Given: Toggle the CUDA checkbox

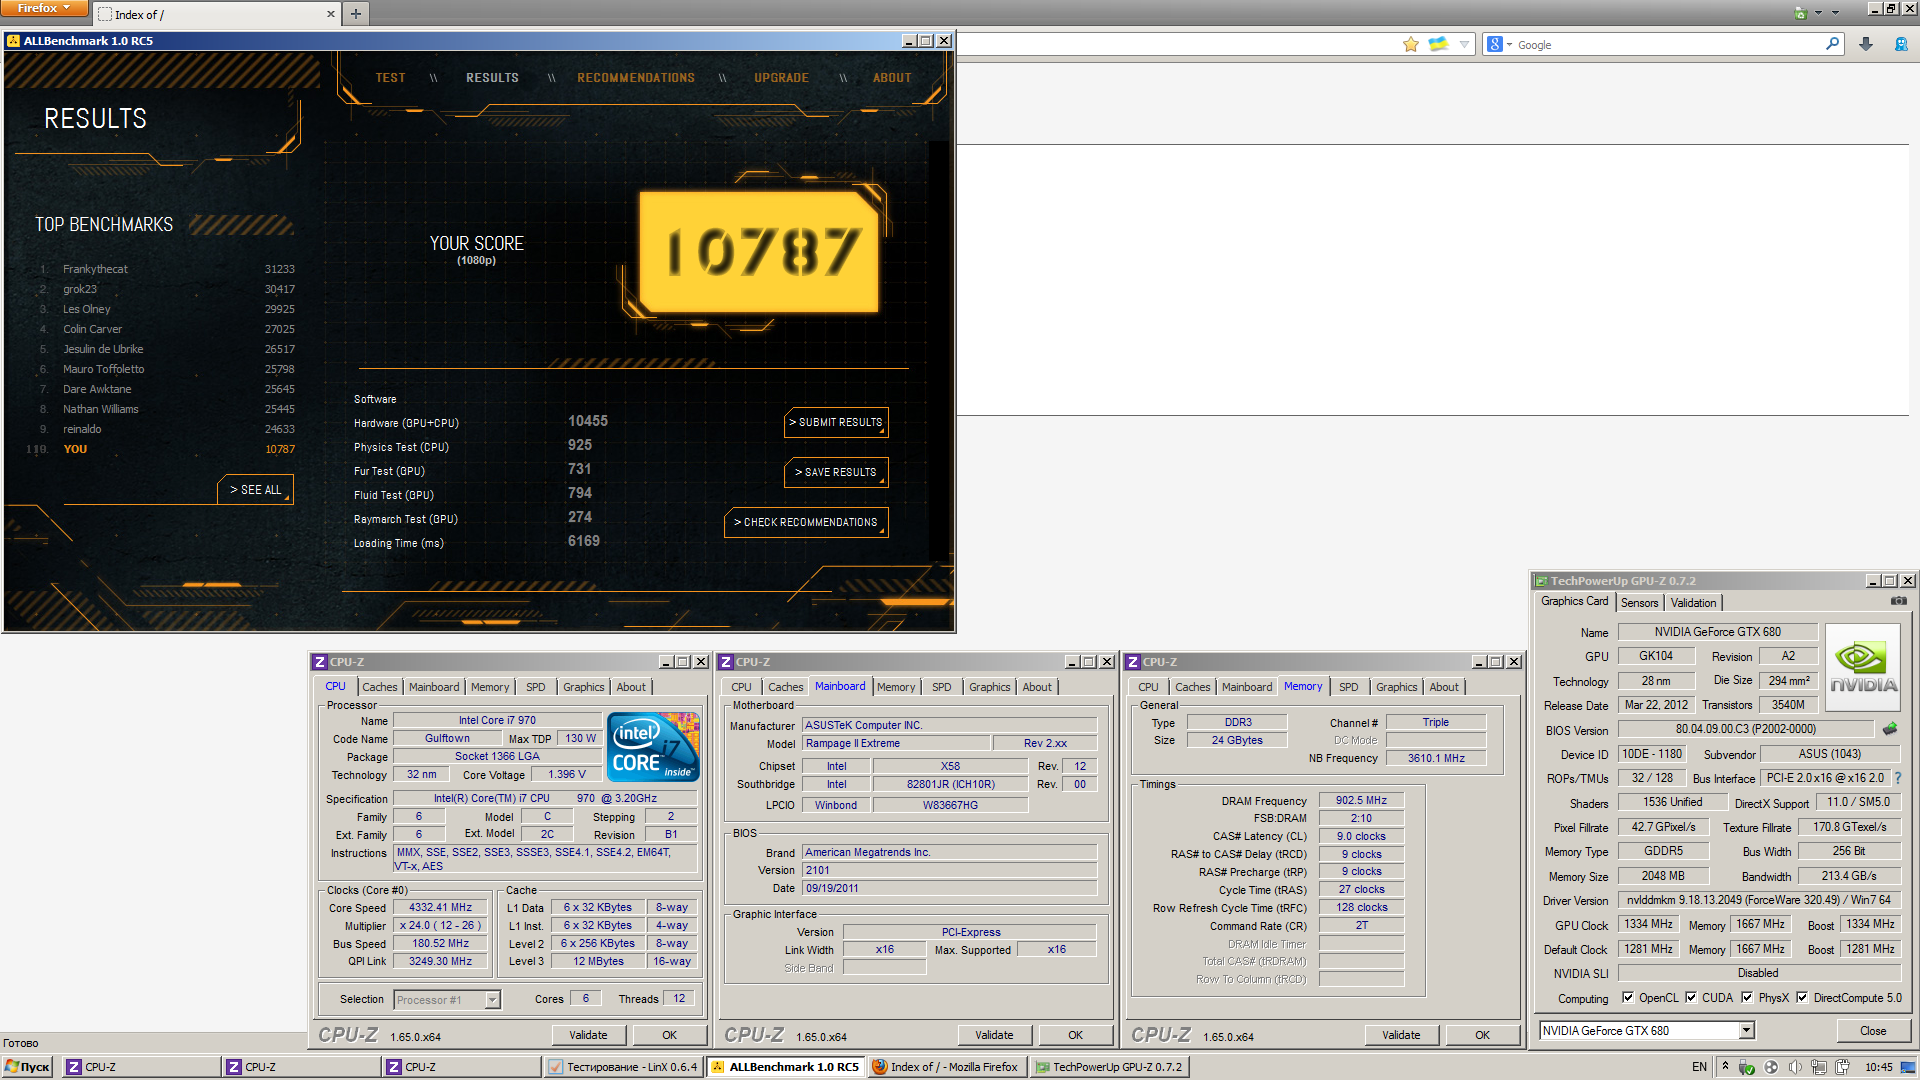Looking at the screenshot, I should pos(1691,997).
